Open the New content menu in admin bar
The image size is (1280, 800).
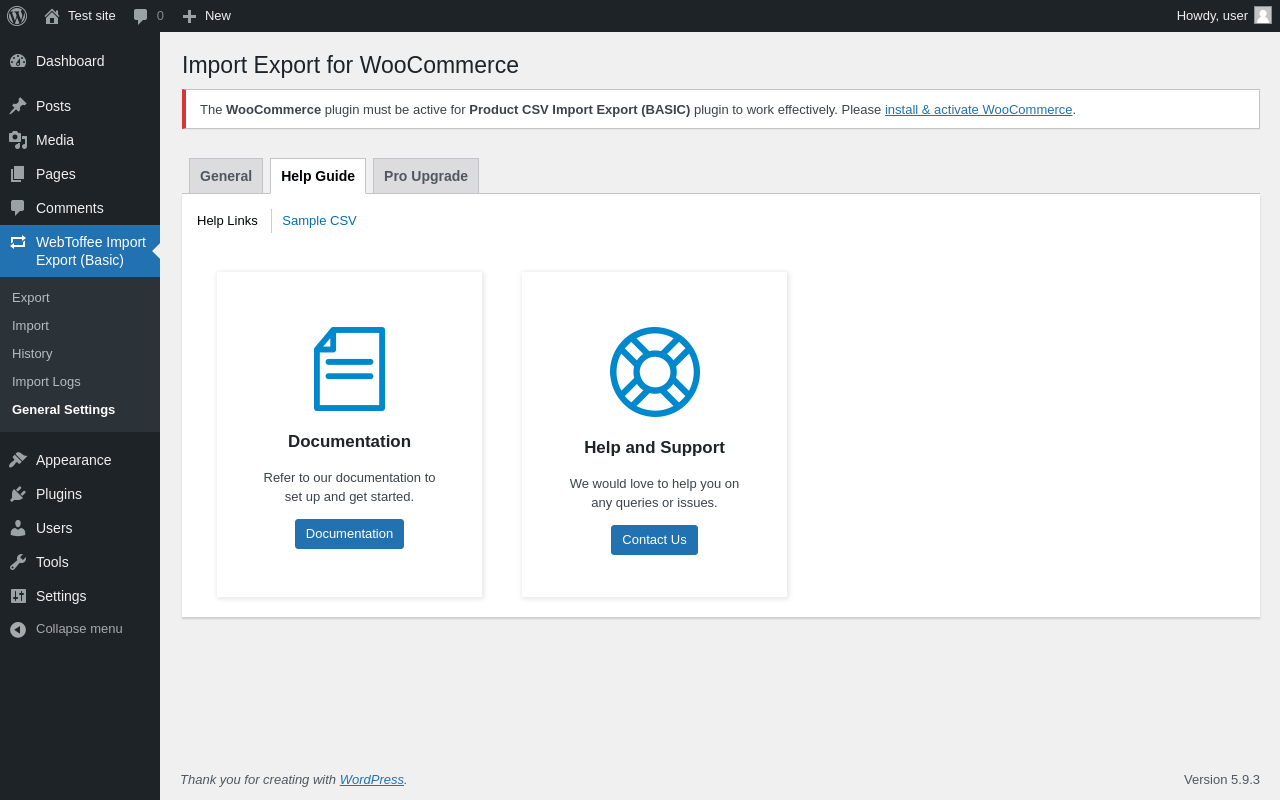coord(207,16)
